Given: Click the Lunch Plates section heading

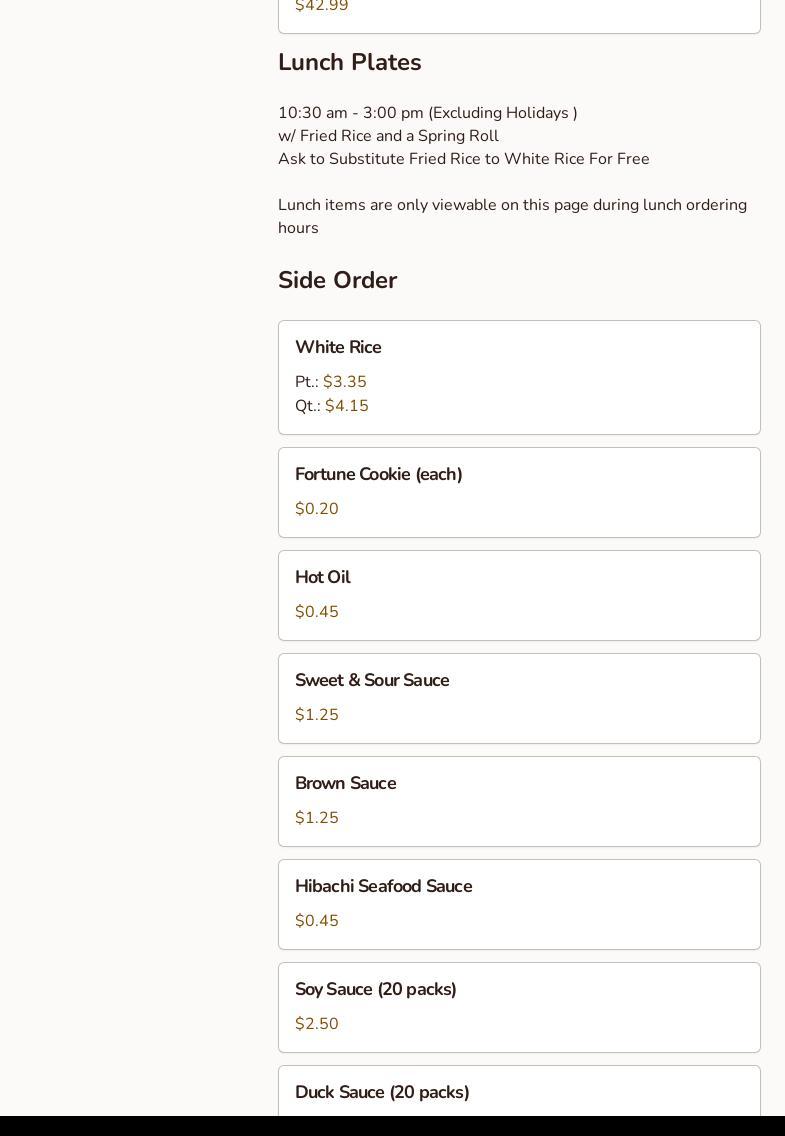Looking at the screenshot, I should [350, 62].
